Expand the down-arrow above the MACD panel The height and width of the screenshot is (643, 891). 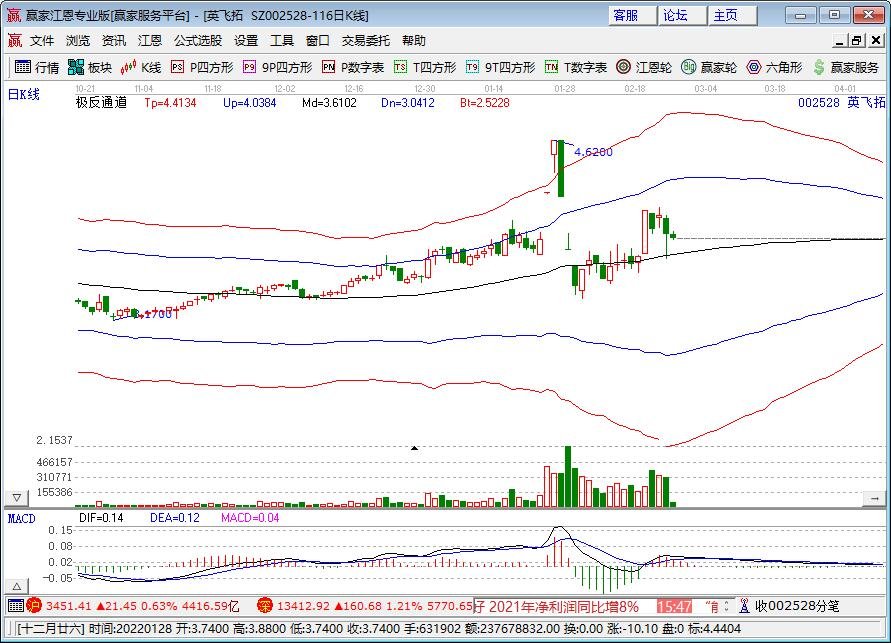pos(17,498)
